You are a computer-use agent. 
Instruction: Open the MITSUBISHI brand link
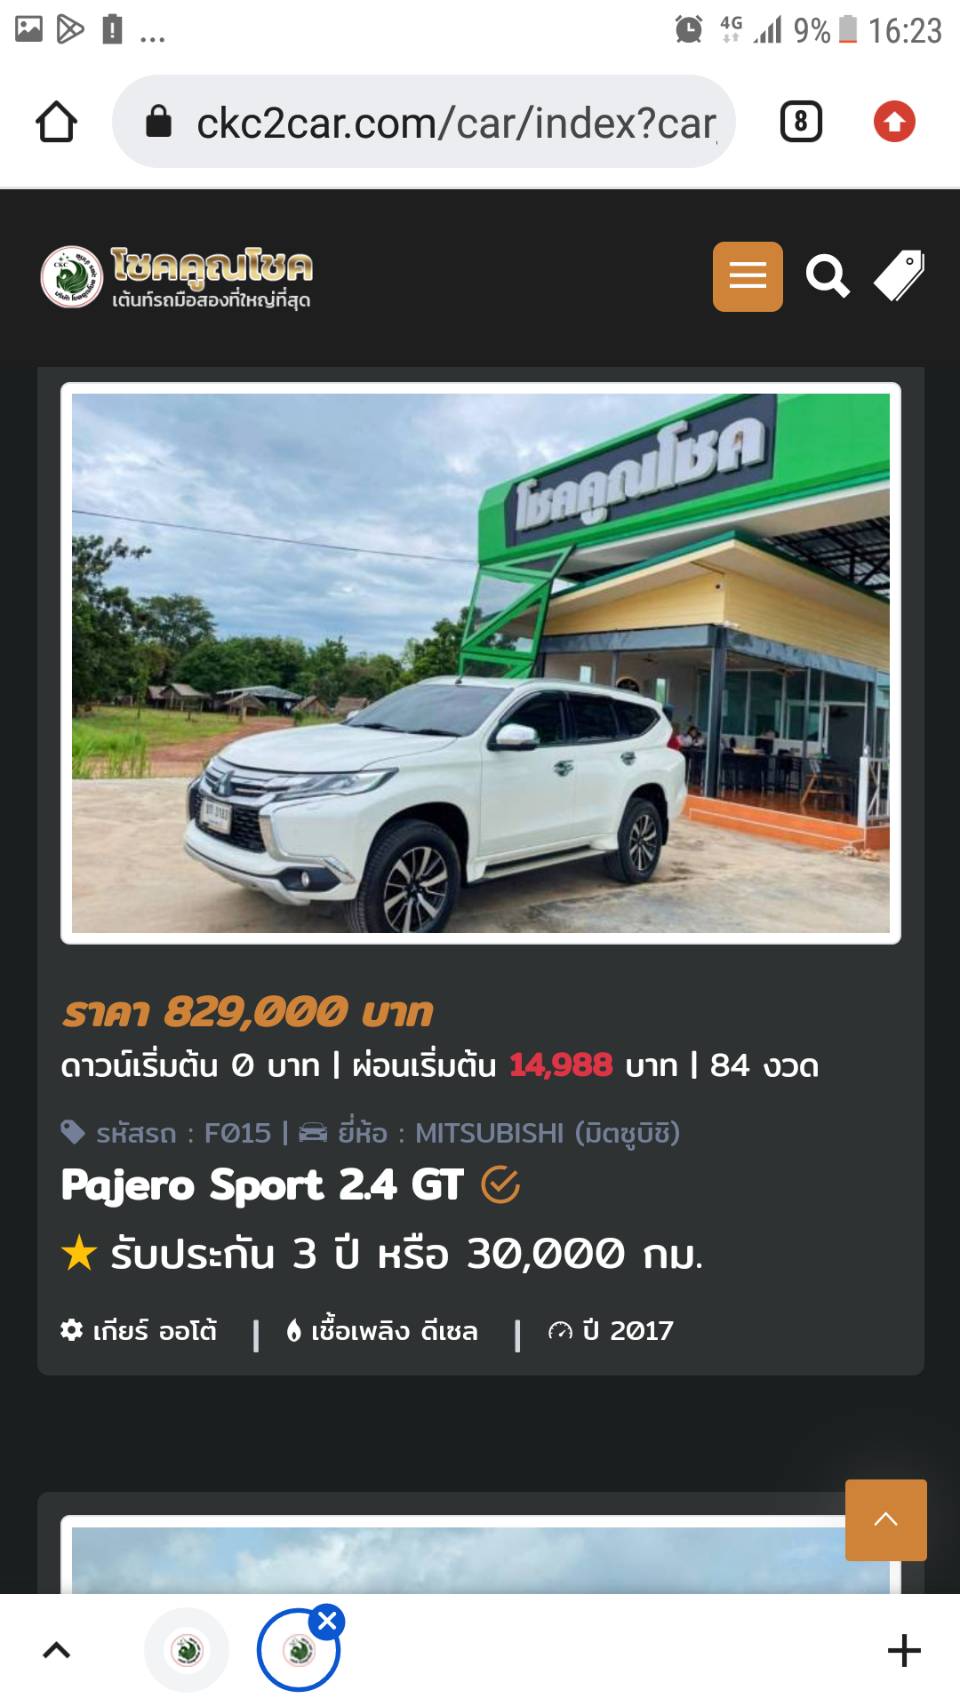(x=511, y=1133)
